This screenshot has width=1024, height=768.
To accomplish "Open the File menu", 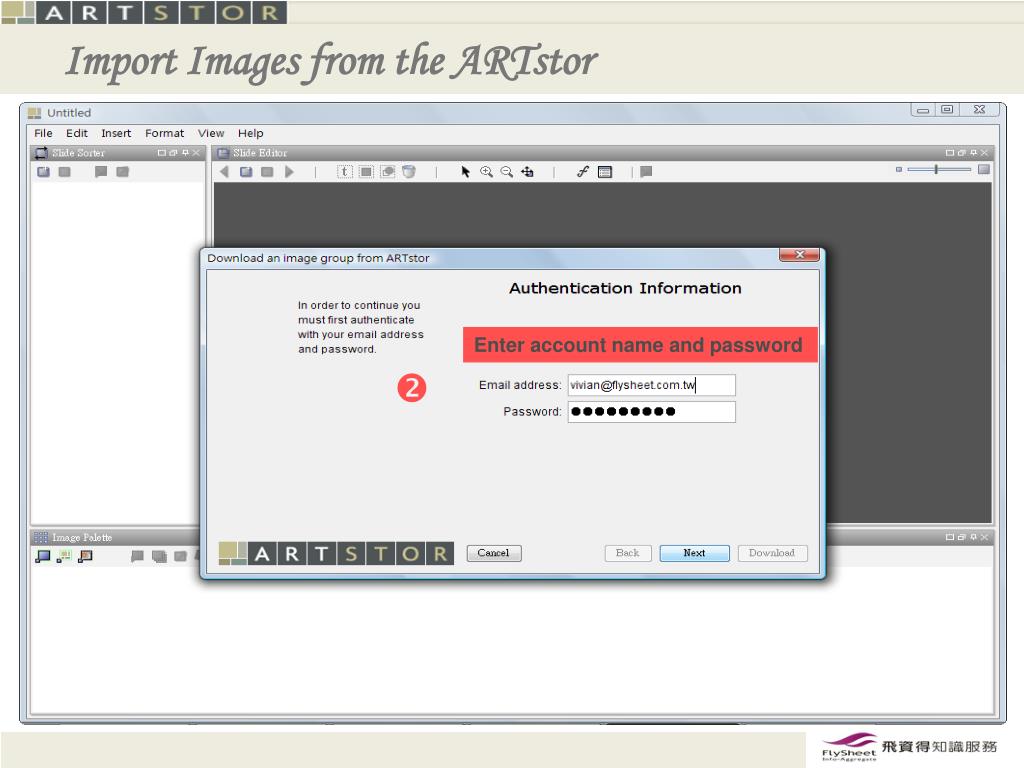I will tap(43, 133).
